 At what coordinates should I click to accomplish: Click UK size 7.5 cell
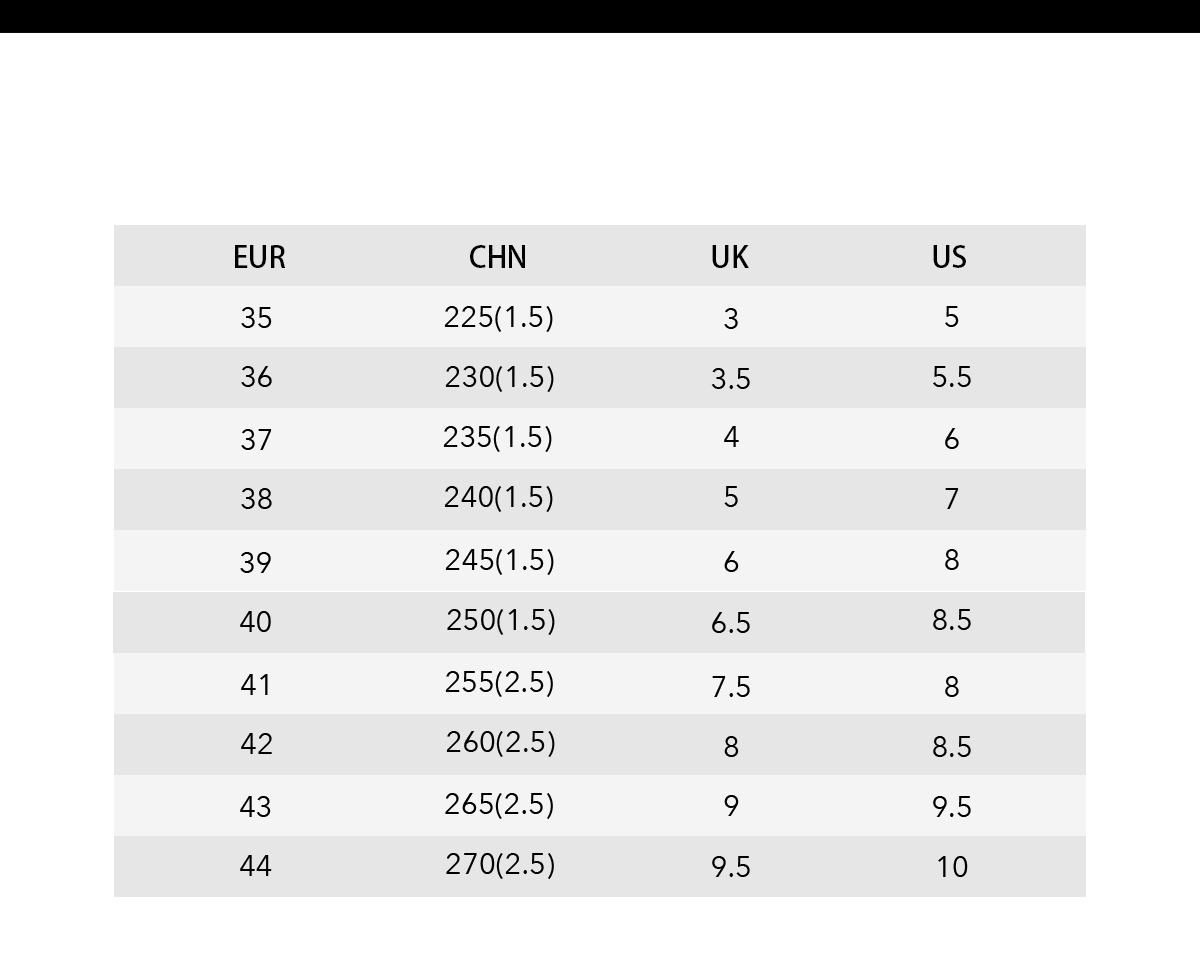pos(731,687)
